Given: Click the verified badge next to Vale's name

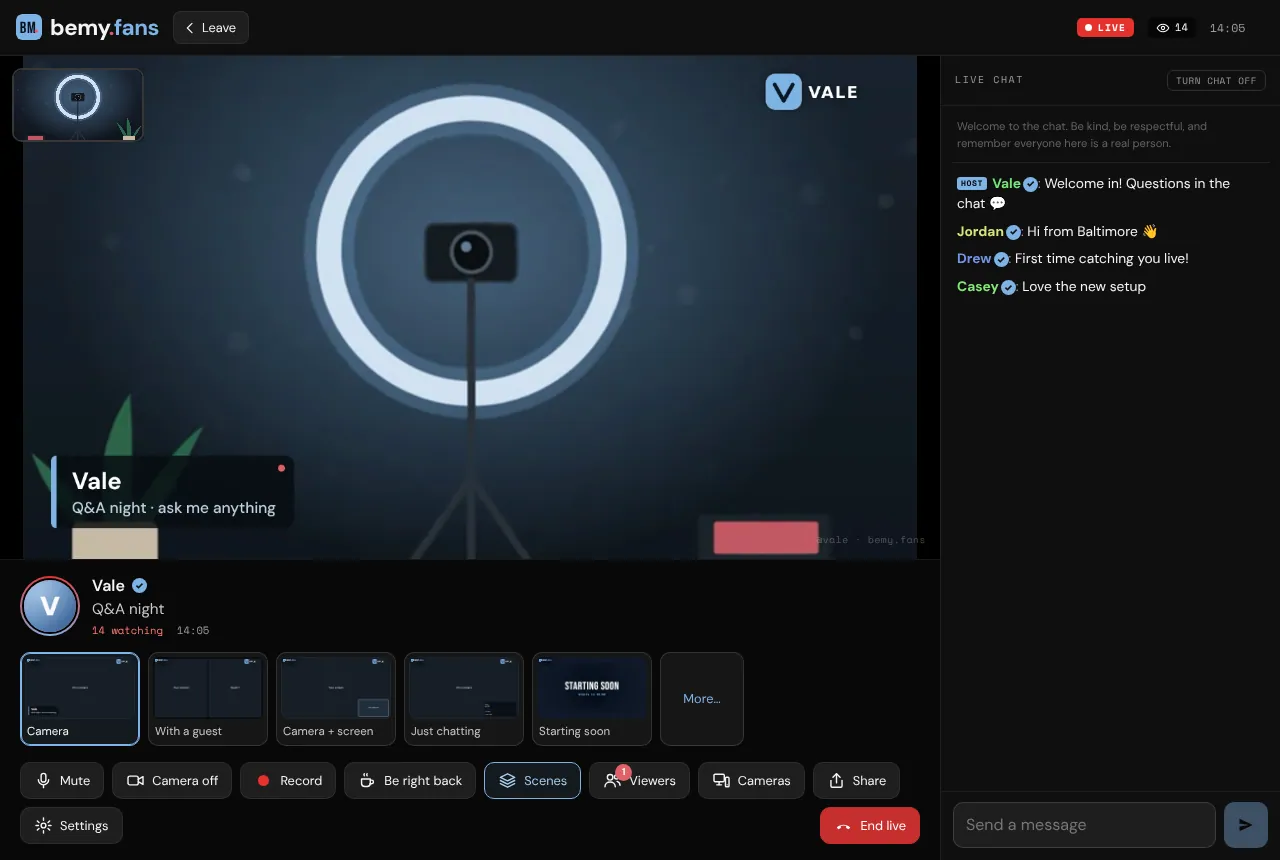Looking at the screenshot, I should (x=140, y=585).
